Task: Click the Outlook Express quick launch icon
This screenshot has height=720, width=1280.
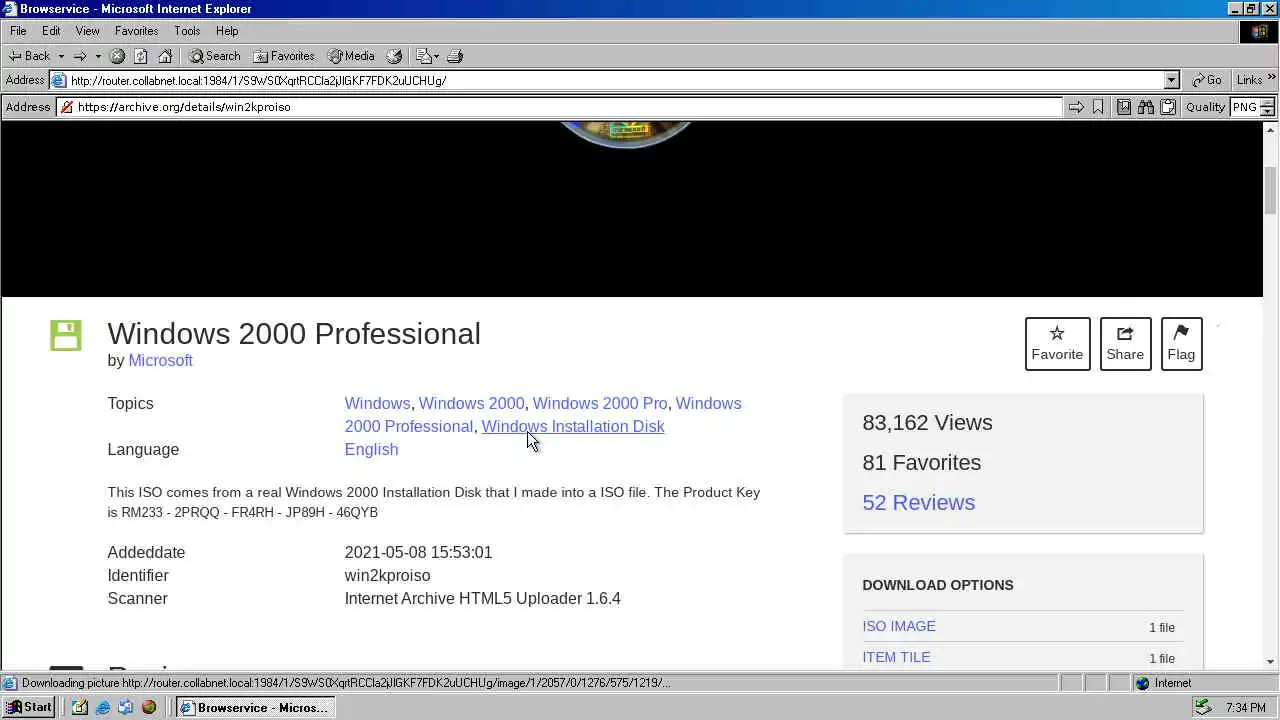Action: tap(125, 707)
